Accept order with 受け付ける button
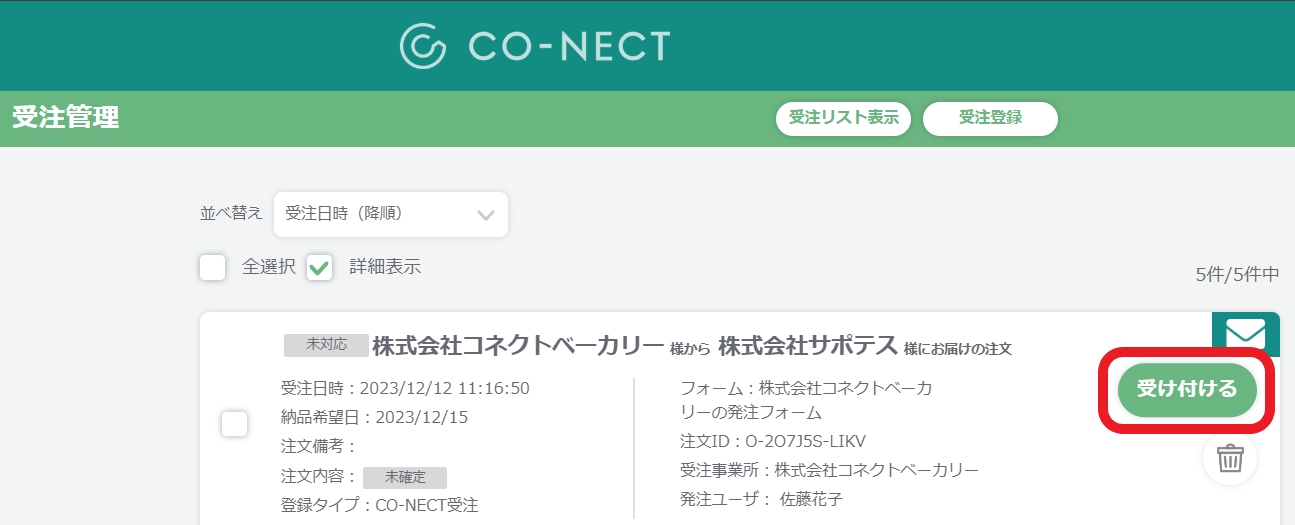 tap(1187, 390)
